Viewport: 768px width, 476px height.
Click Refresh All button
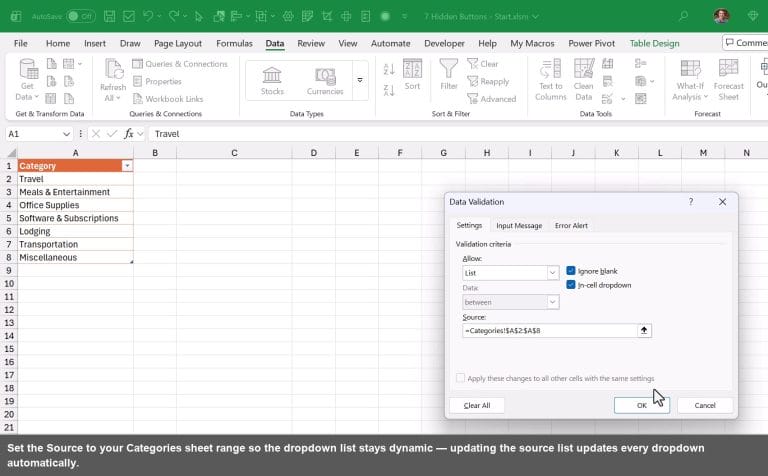113,80
